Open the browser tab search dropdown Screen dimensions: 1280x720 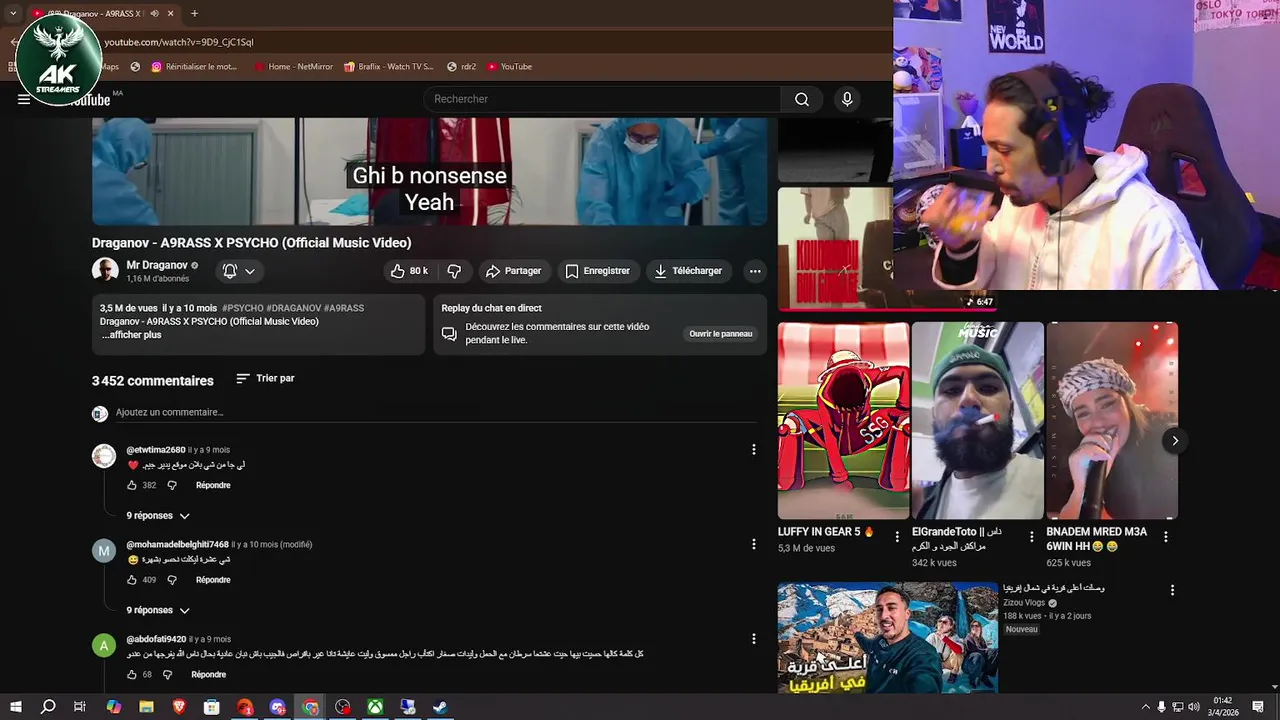pyautogui.click(x=13, y=13)
